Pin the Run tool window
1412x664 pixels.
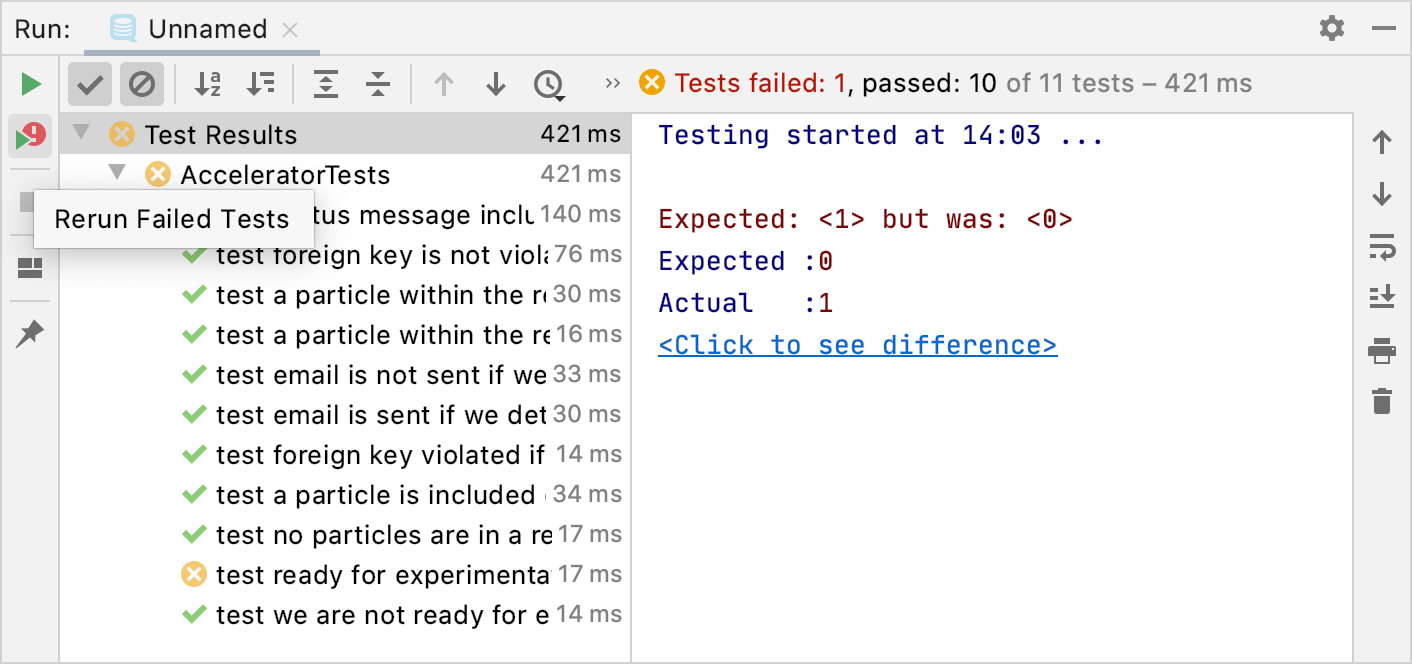tap(30, 332)
